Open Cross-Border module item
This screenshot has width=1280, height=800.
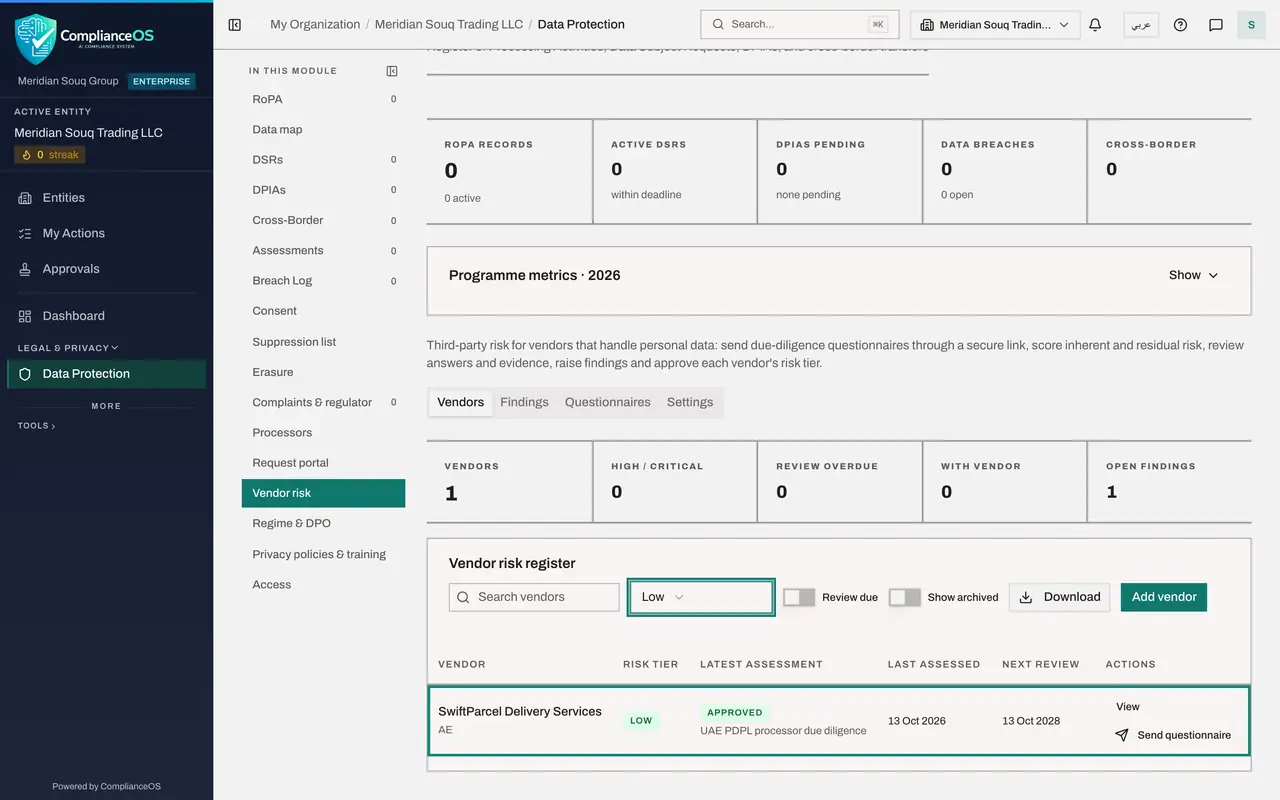[323, 220]
